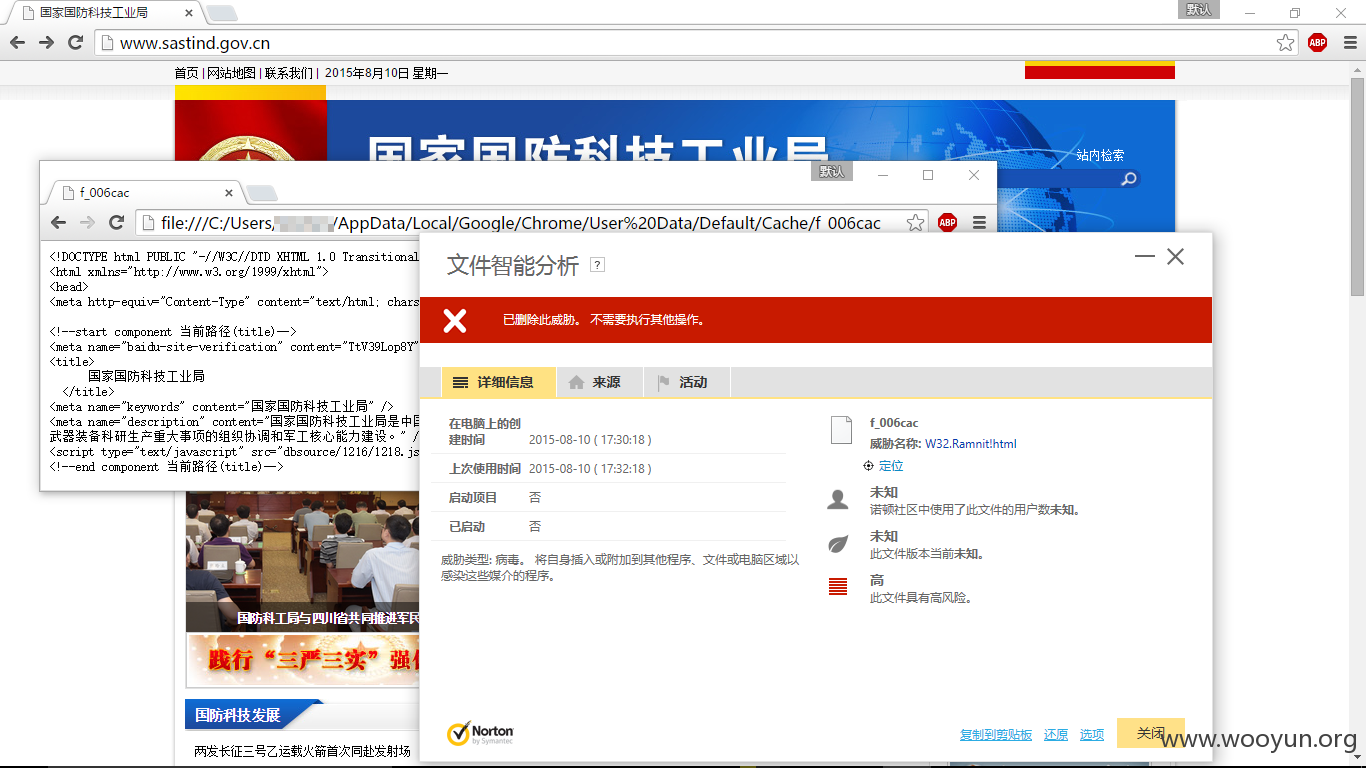Image resolution: width=1366 pixels, height=768 pixels.
Task: Go back in the f_006cac window
Action: (58, 222)
